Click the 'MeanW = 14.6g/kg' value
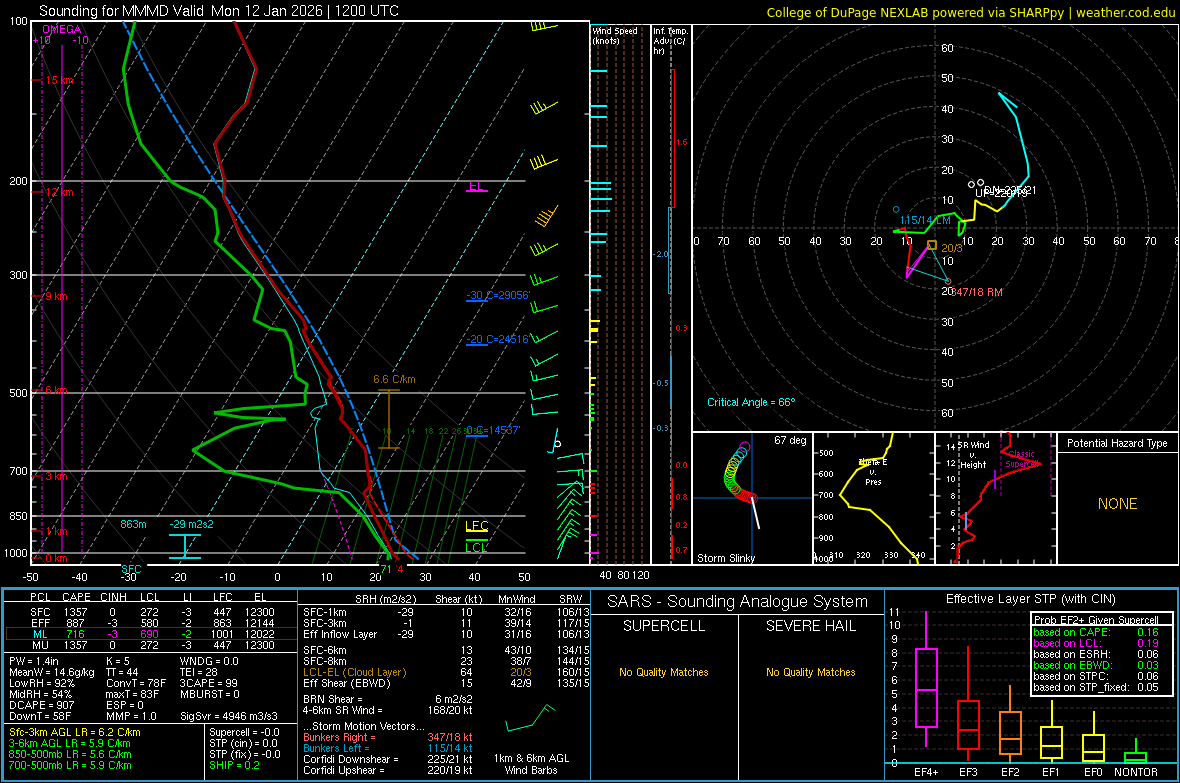Screen dimensions: 1180x783 [52, 672]
